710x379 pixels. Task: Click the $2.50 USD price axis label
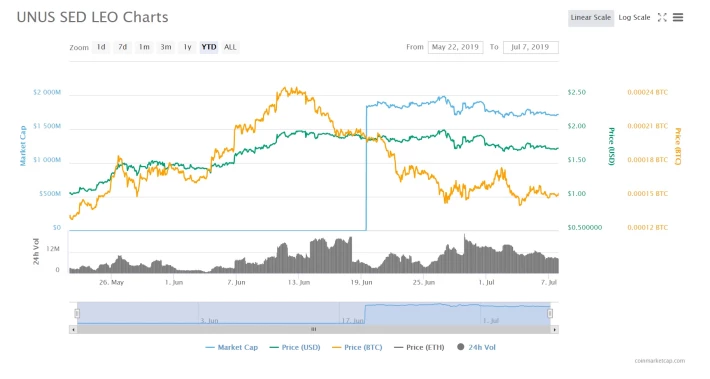[576, 92]
